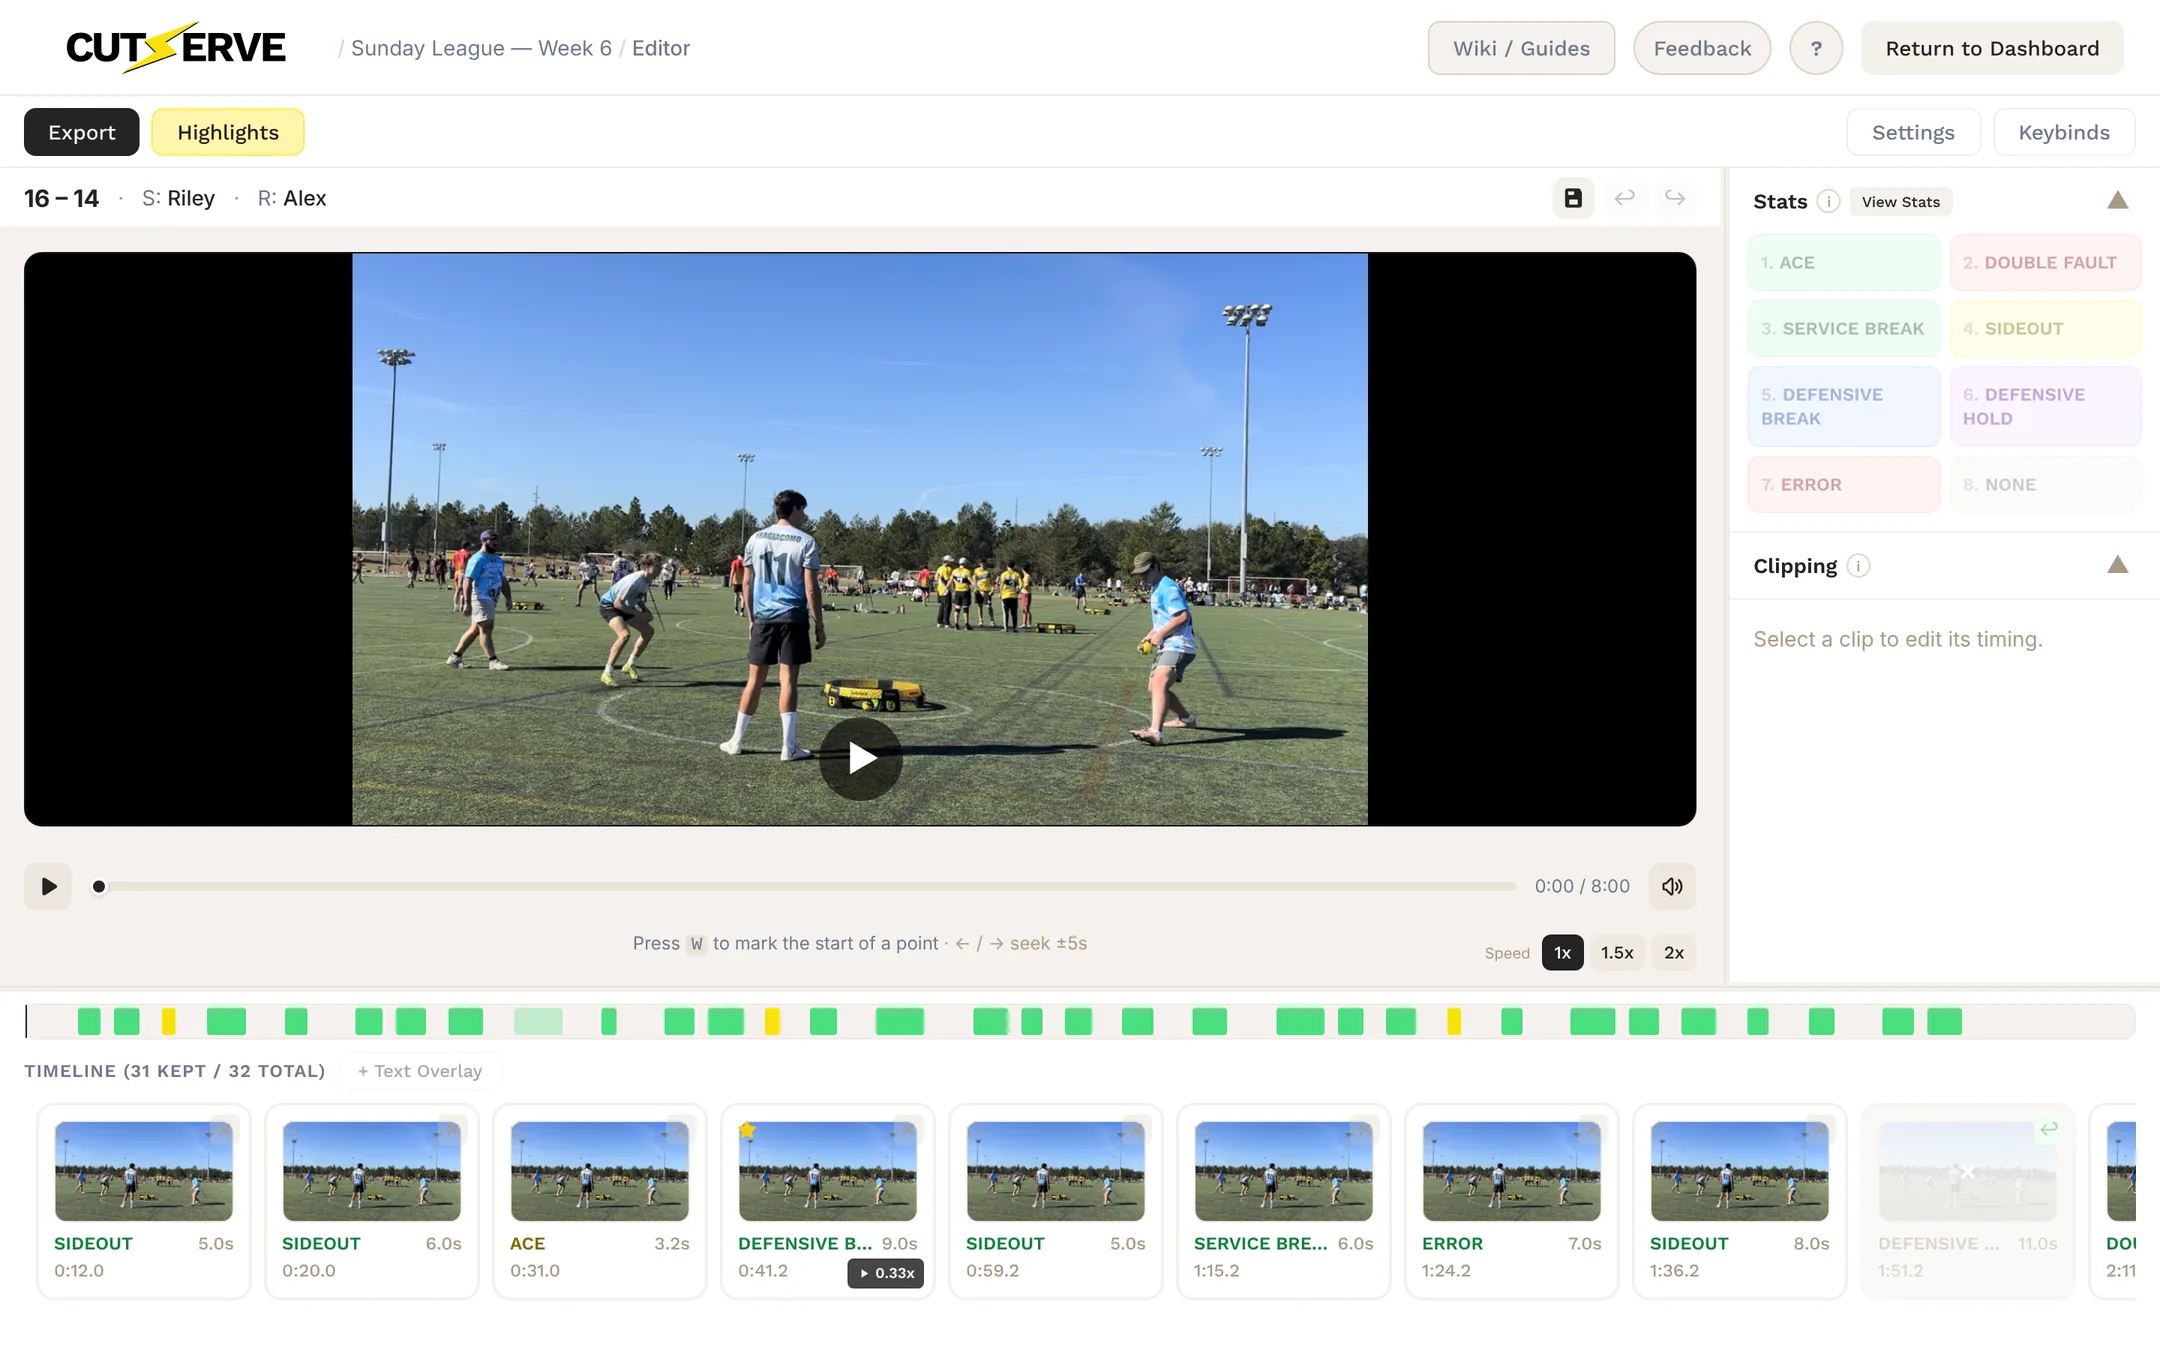Tag the point as DEFENSIVE HOLD
2160x1350 pixels.
pos(2045,406)
